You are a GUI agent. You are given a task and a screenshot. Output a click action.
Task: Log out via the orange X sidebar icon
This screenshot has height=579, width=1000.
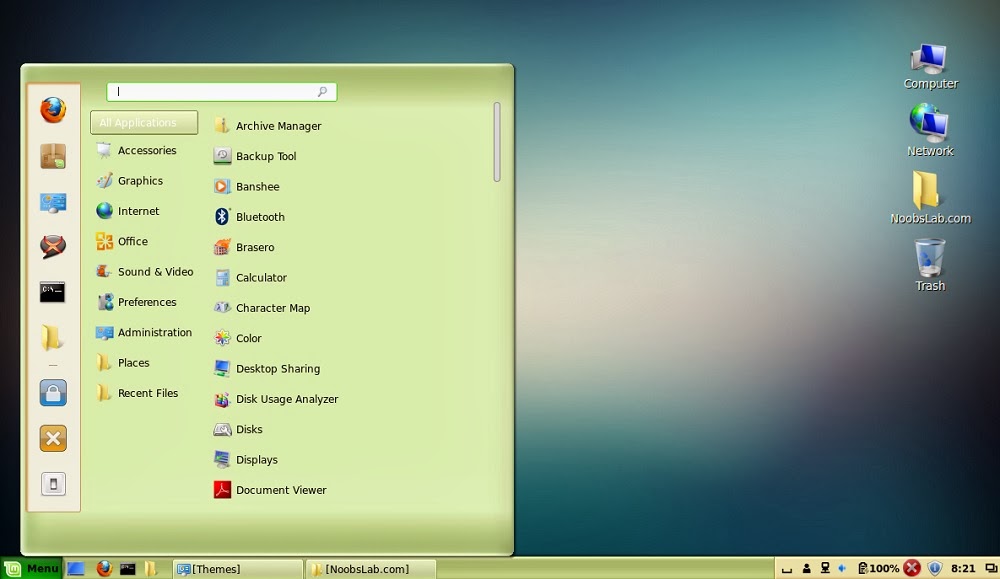point(52,437)
